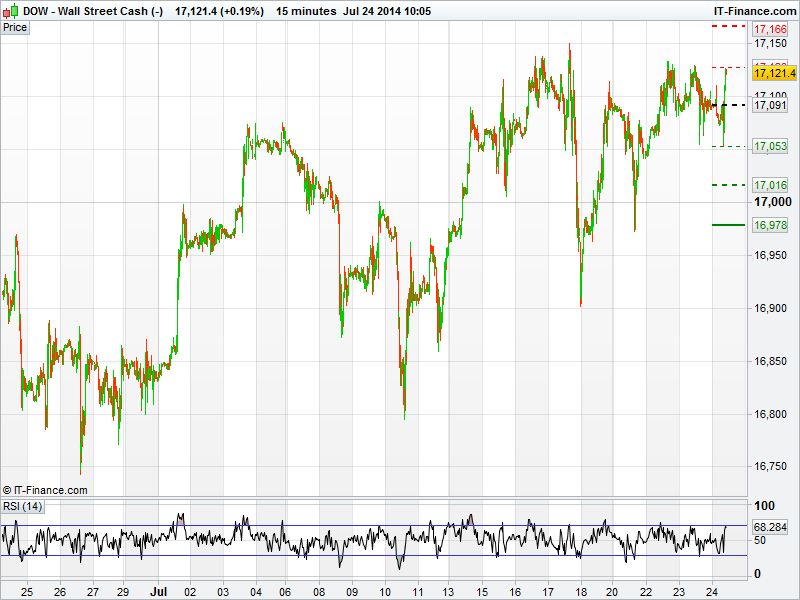Viewport: 800px width, 600px height.
Task: Click the 17,000 bold price axis label
Action: coord(771,201)
